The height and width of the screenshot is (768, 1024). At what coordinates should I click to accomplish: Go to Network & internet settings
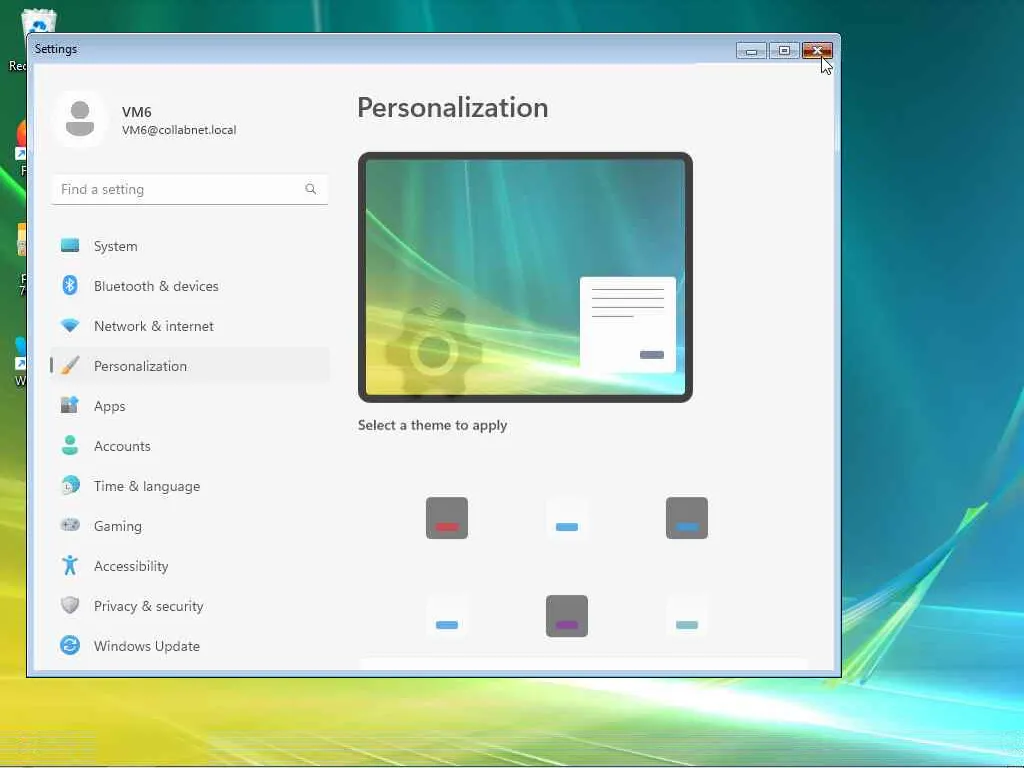[x=189, y=326]
